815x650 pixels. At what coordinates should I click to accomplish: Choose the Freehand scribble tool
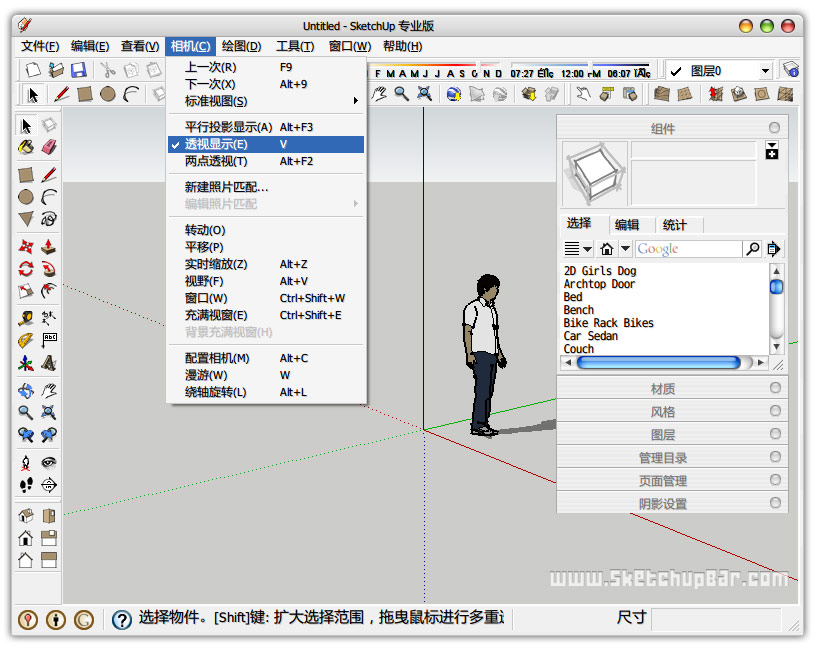49,219
